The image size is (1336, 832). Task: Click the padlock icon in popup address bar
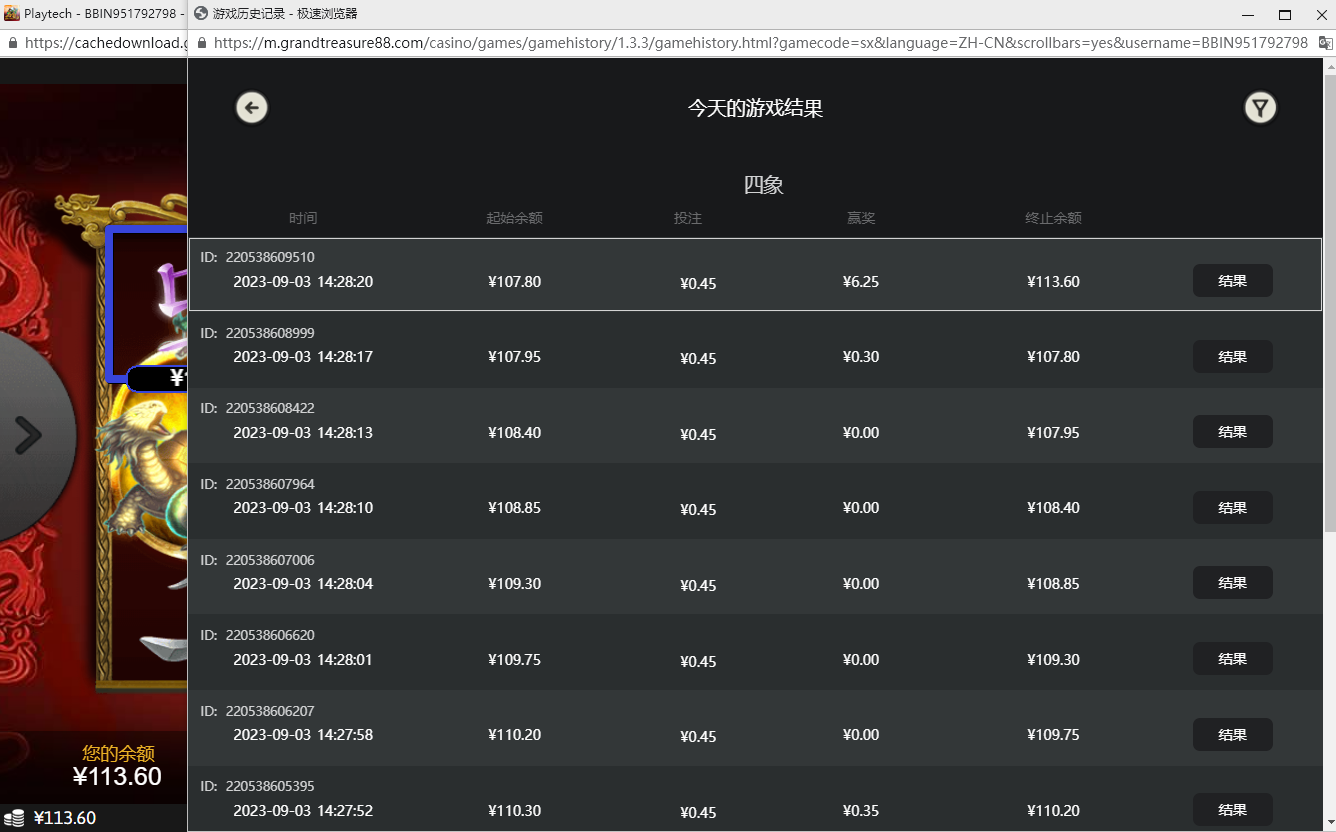point(202,43)
